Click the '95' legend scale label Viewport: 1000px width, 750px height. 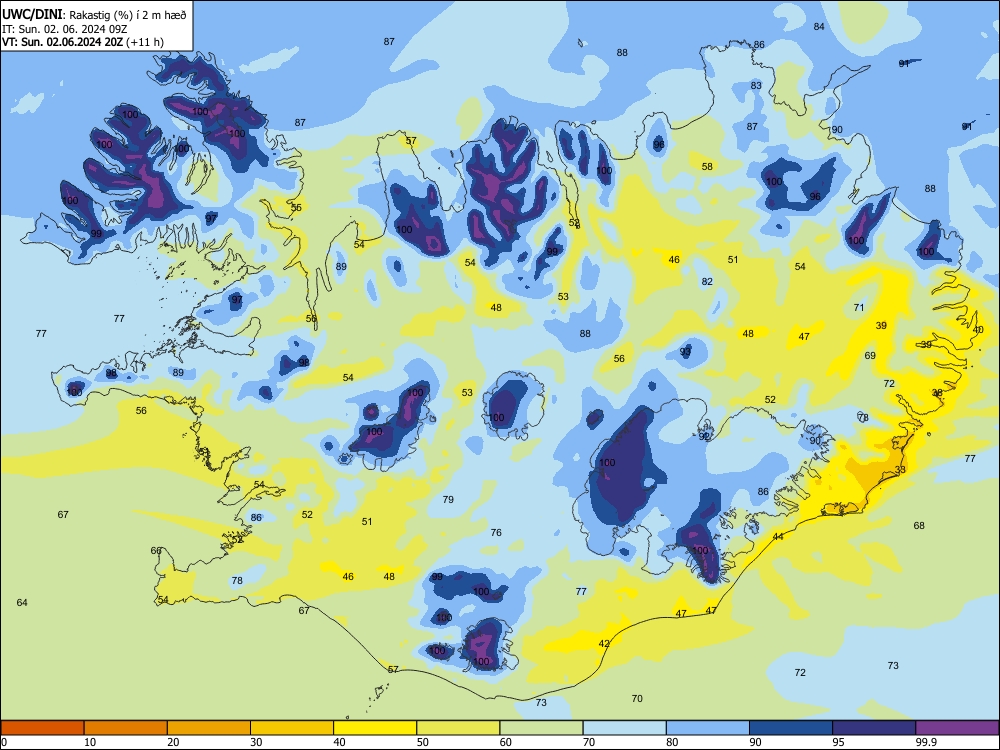(x=838, y=742)
